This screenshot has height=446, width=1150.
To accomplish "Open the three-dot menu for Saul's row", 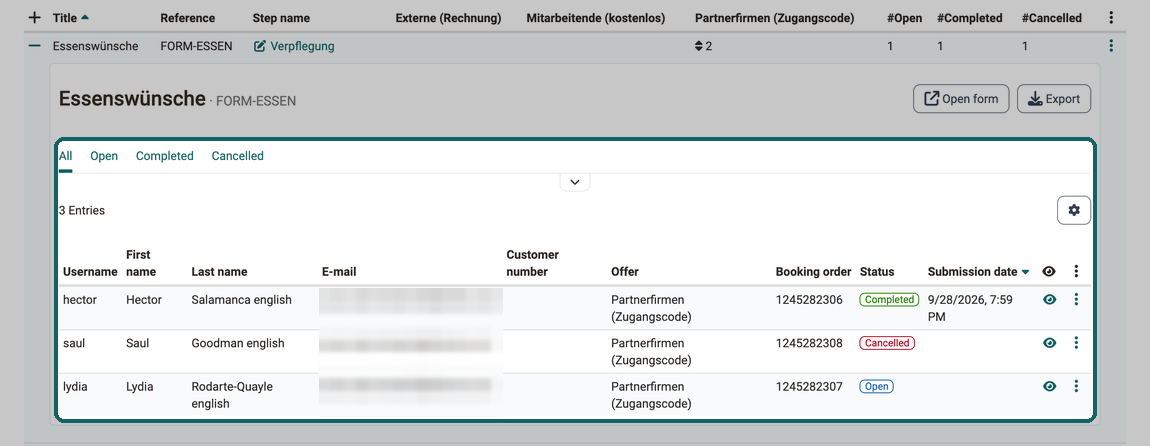I will point(1076,343).
